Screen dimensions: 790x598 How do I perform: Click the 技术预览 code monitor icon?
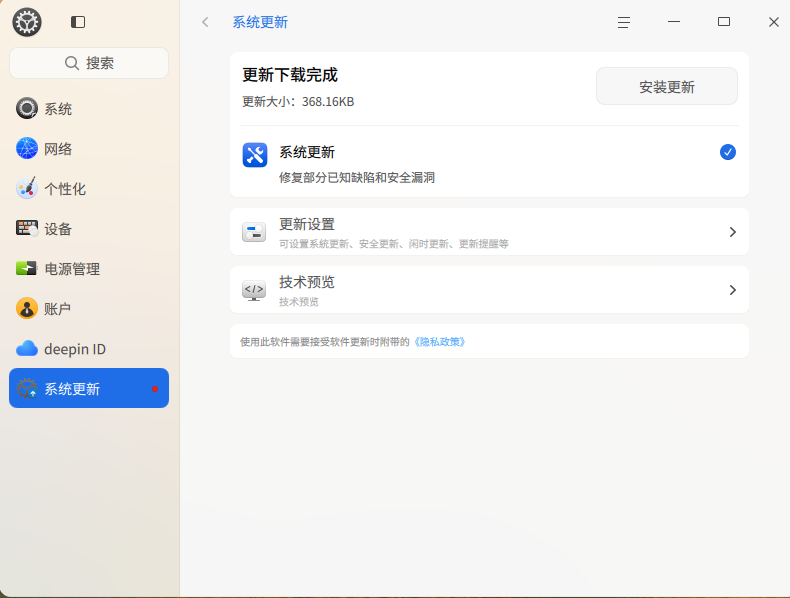254,290
